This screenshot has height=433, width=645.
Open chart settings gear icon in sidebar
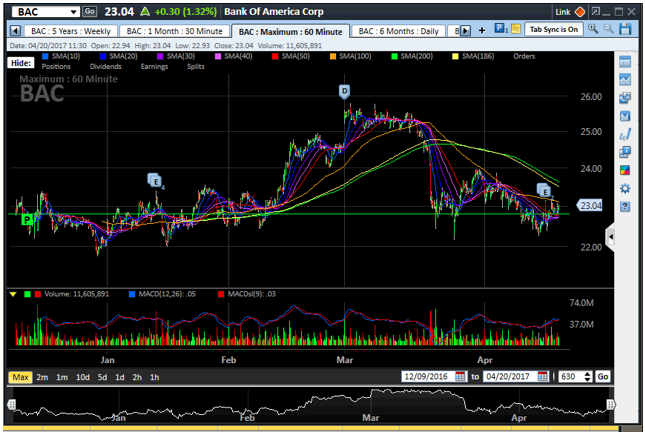tap(625, 188)
